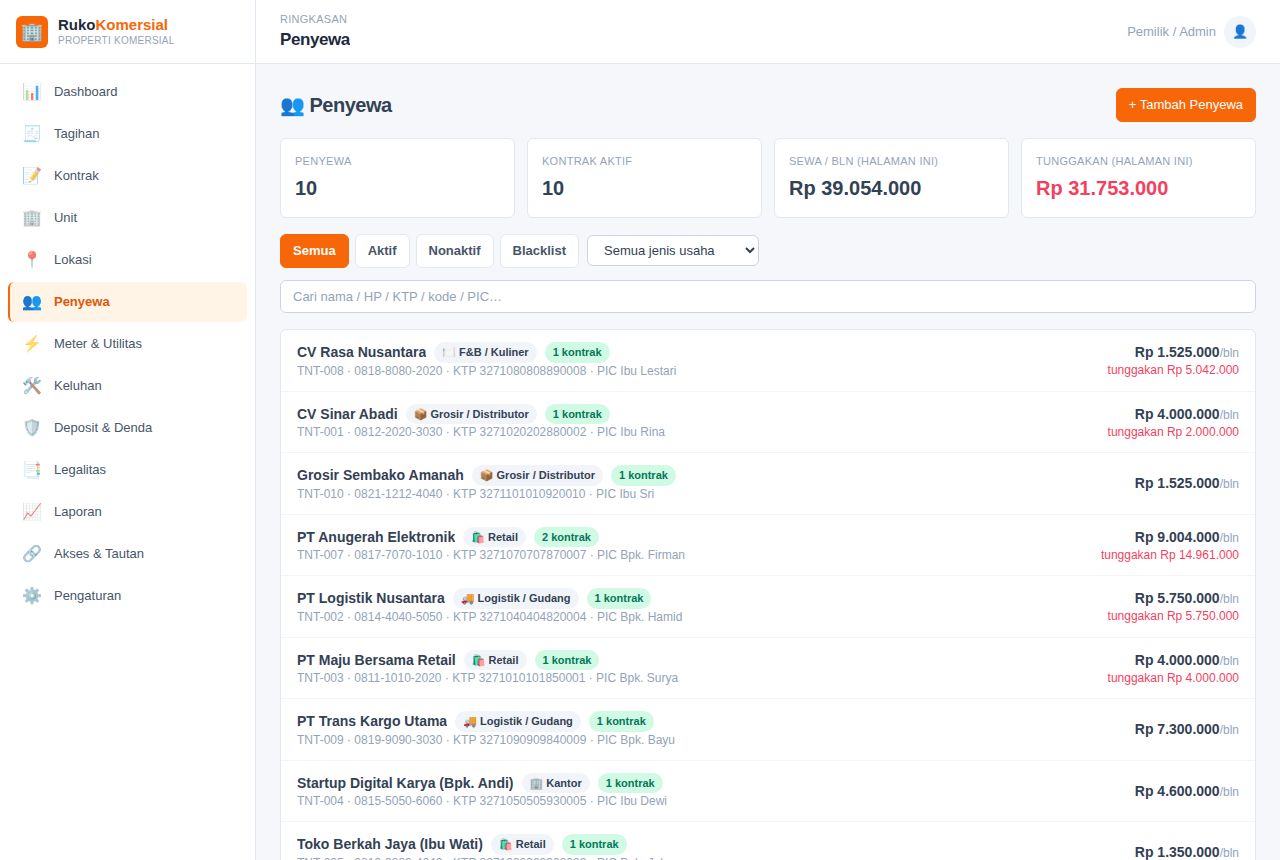Image resolution: width=1280 pixels, height=860 pixels.
Task: Click the Dashboard chart icon in sidebar
Action: (x=32, y=92)
